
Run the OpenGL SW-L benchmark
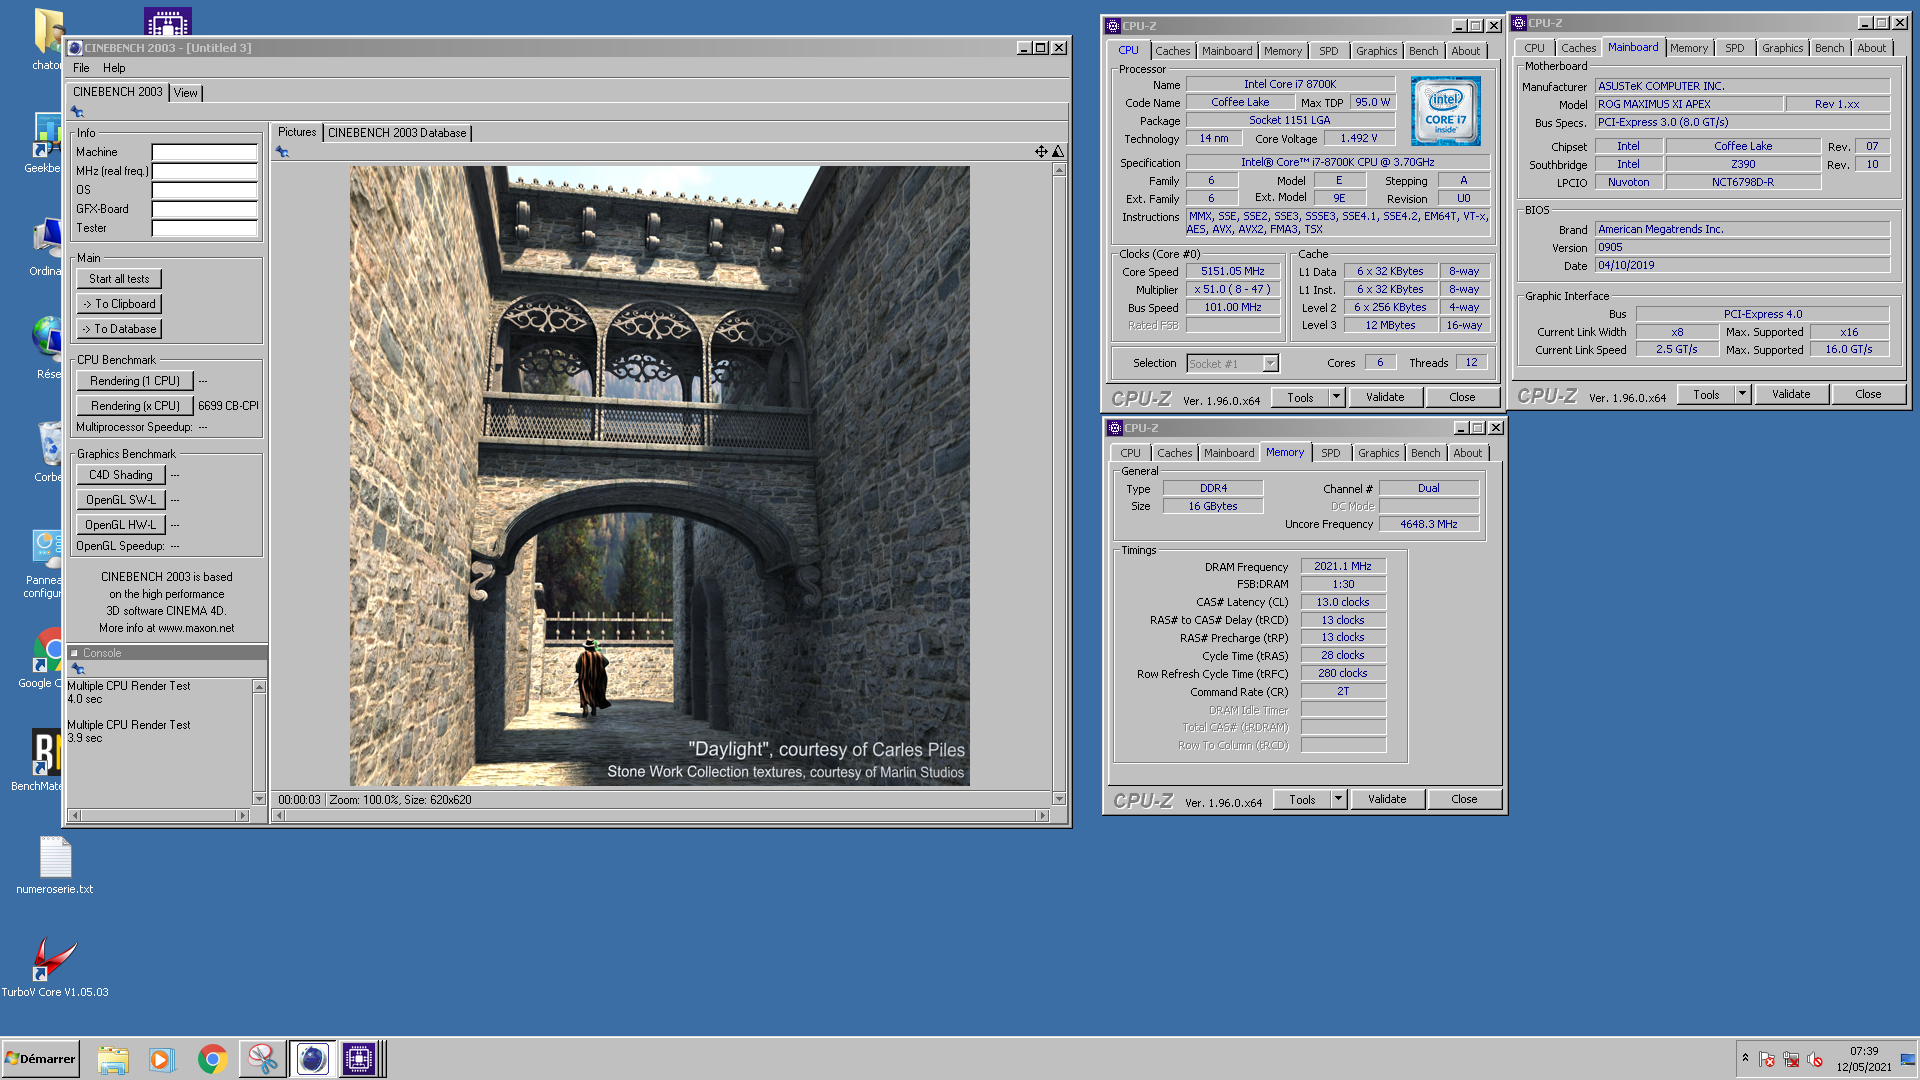coord(121,500)
